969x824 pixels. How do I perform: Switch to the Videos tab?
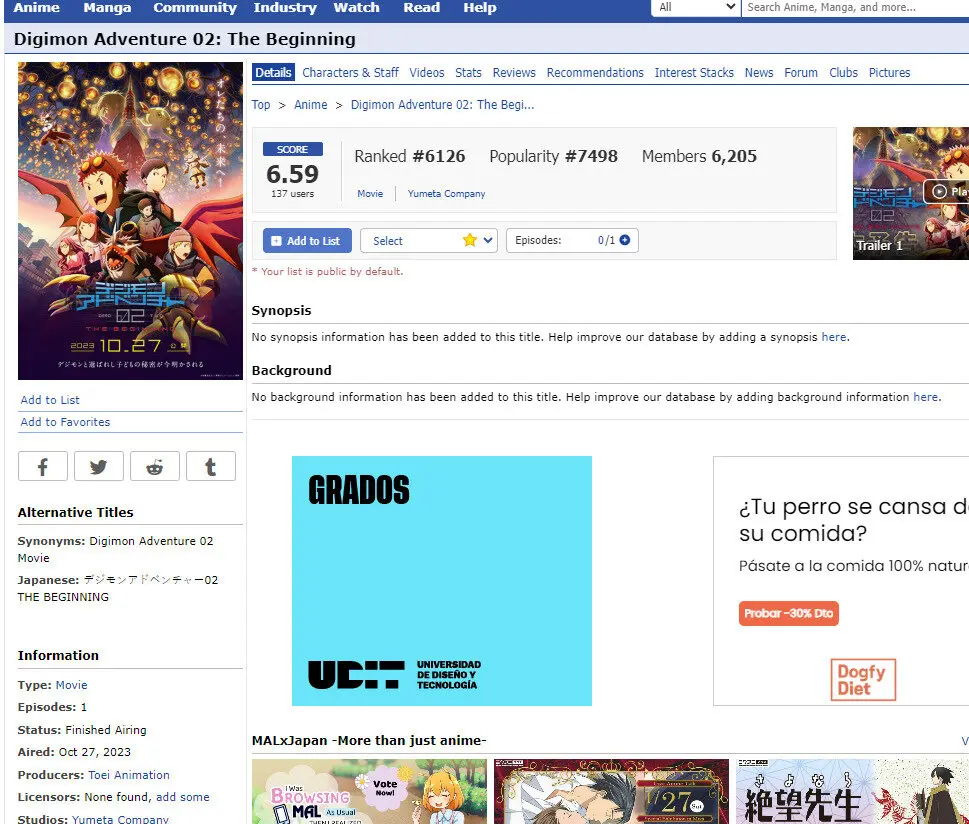point(426,72)
